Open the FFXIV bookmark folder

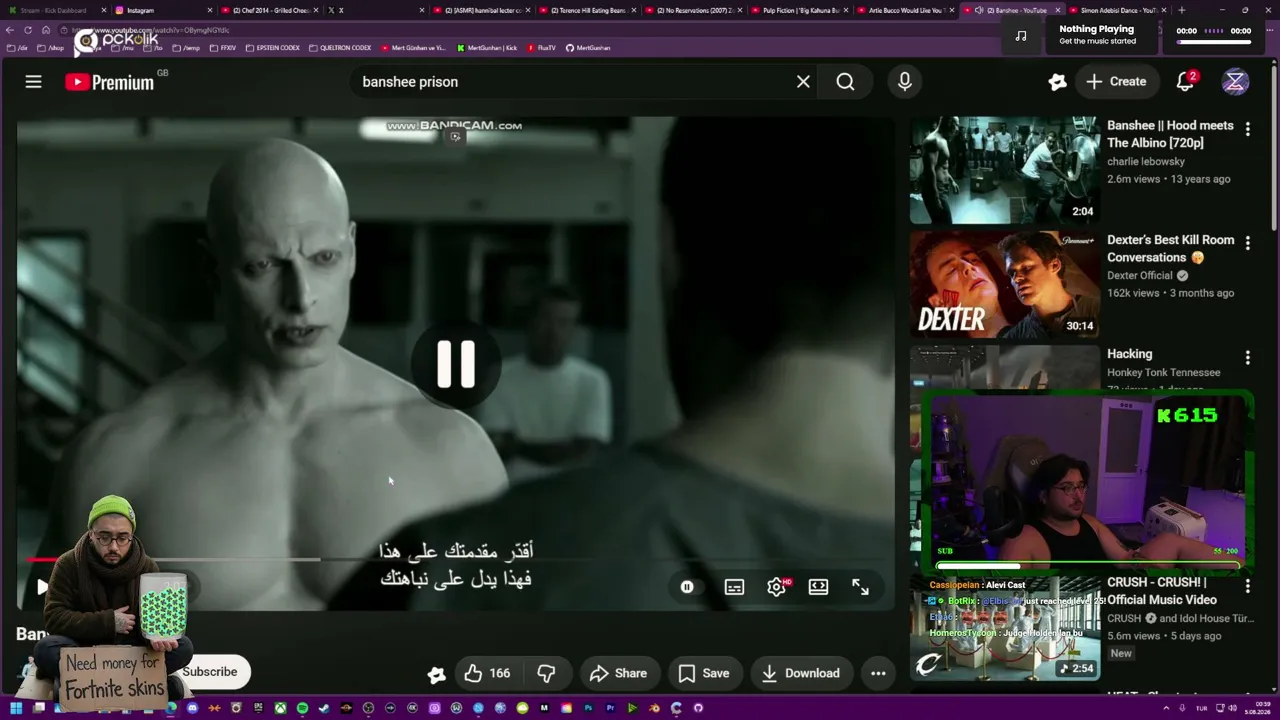coord(222,48)
